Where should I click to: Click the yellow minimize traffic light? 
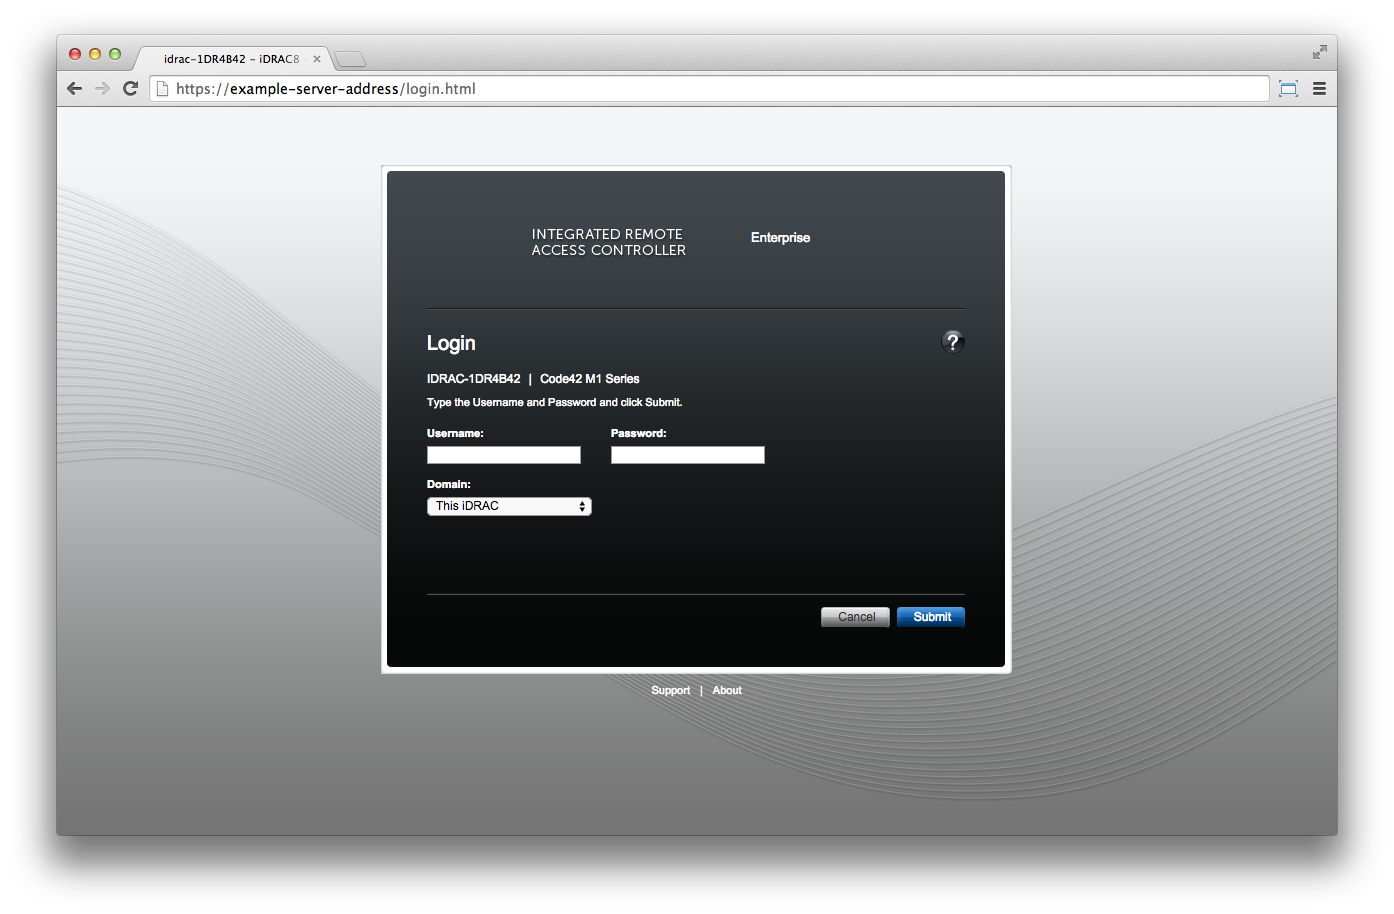95,54
